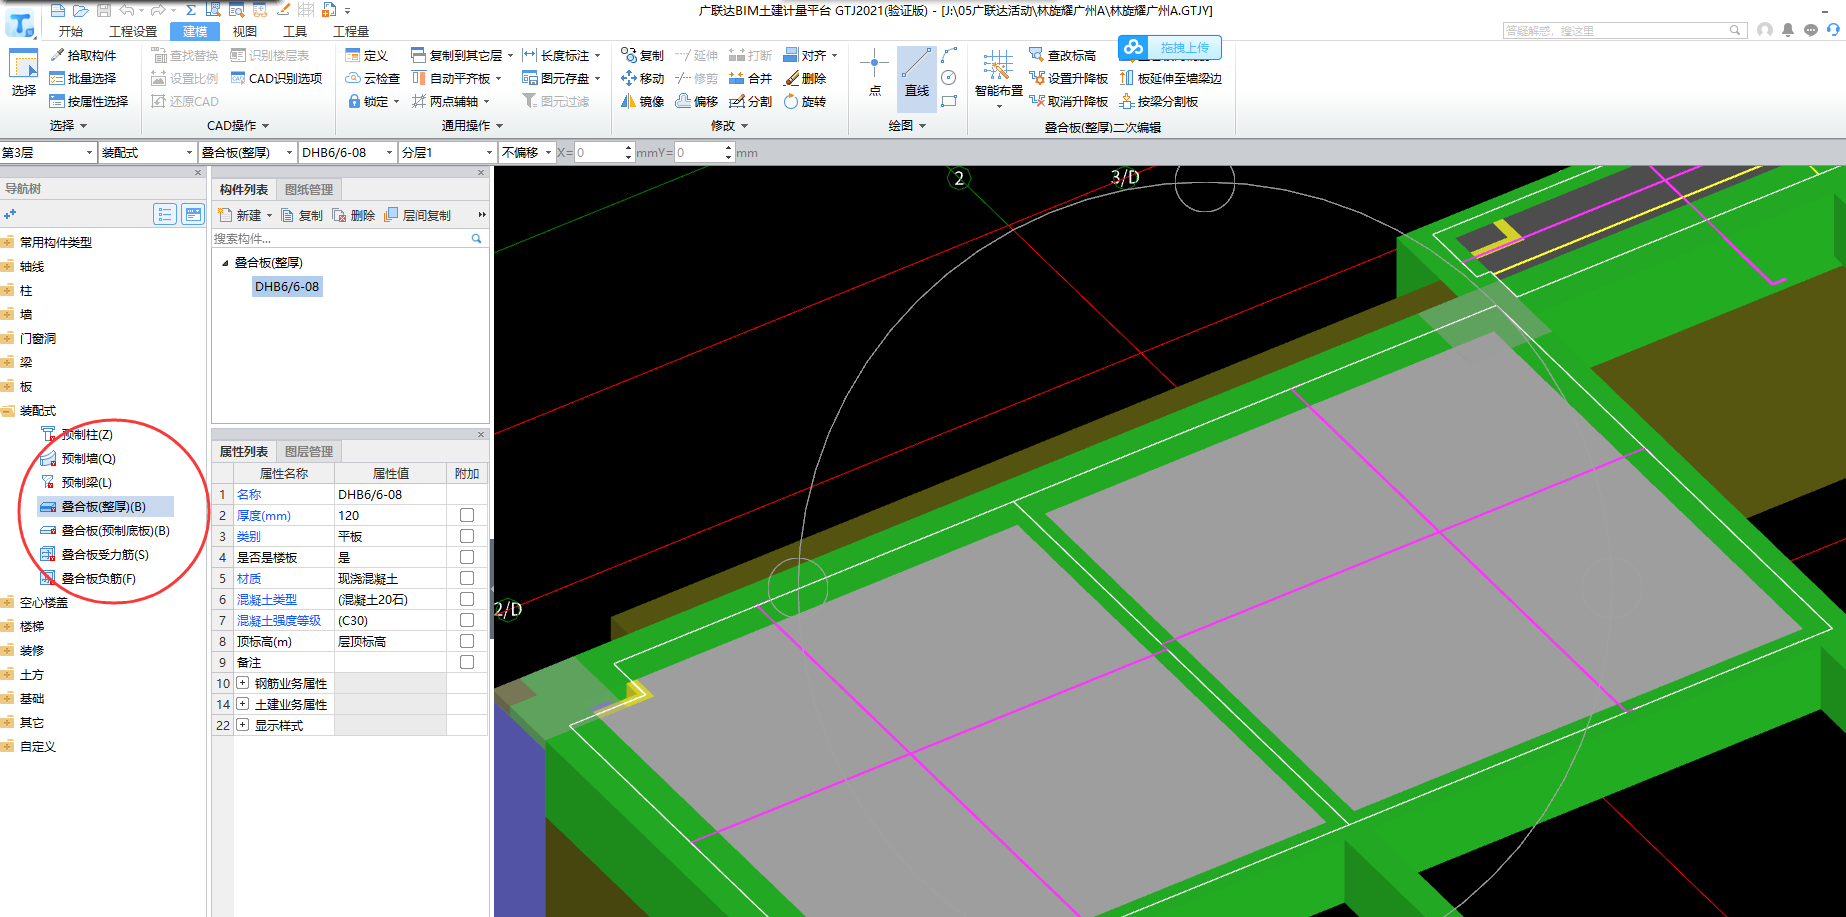This screenshot has height=917, width=1846.
Task: Click the 自动平齐板 tool
Action: [457, 78]
